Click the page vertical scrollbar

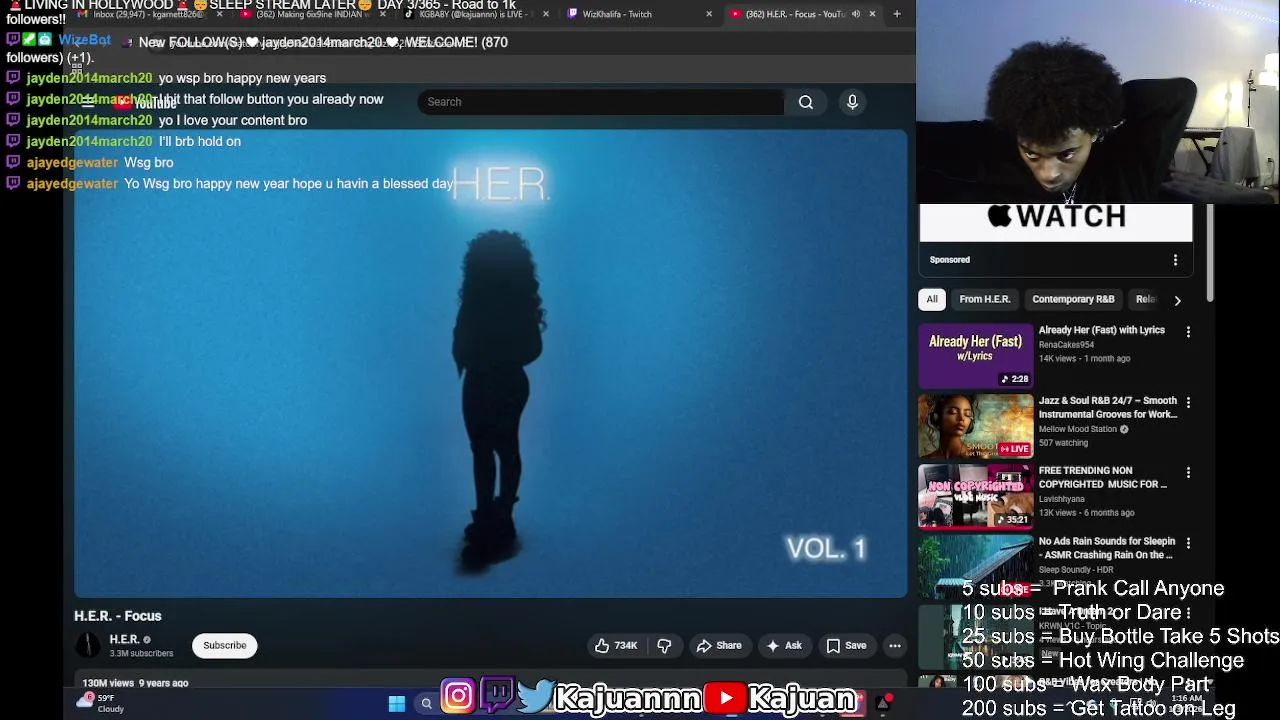1210,255
